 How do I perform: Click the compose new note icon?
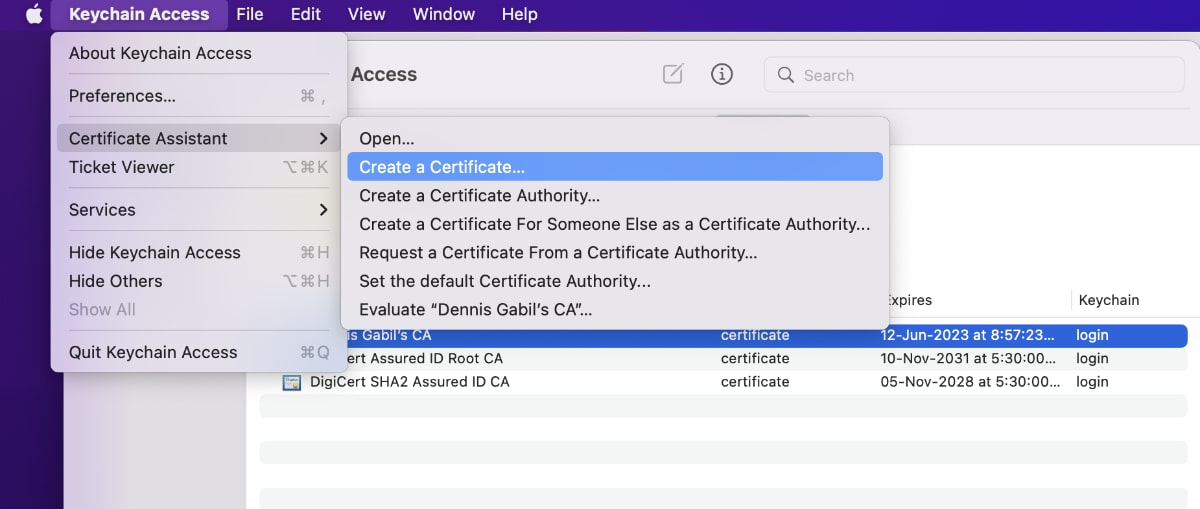(673, 74)
